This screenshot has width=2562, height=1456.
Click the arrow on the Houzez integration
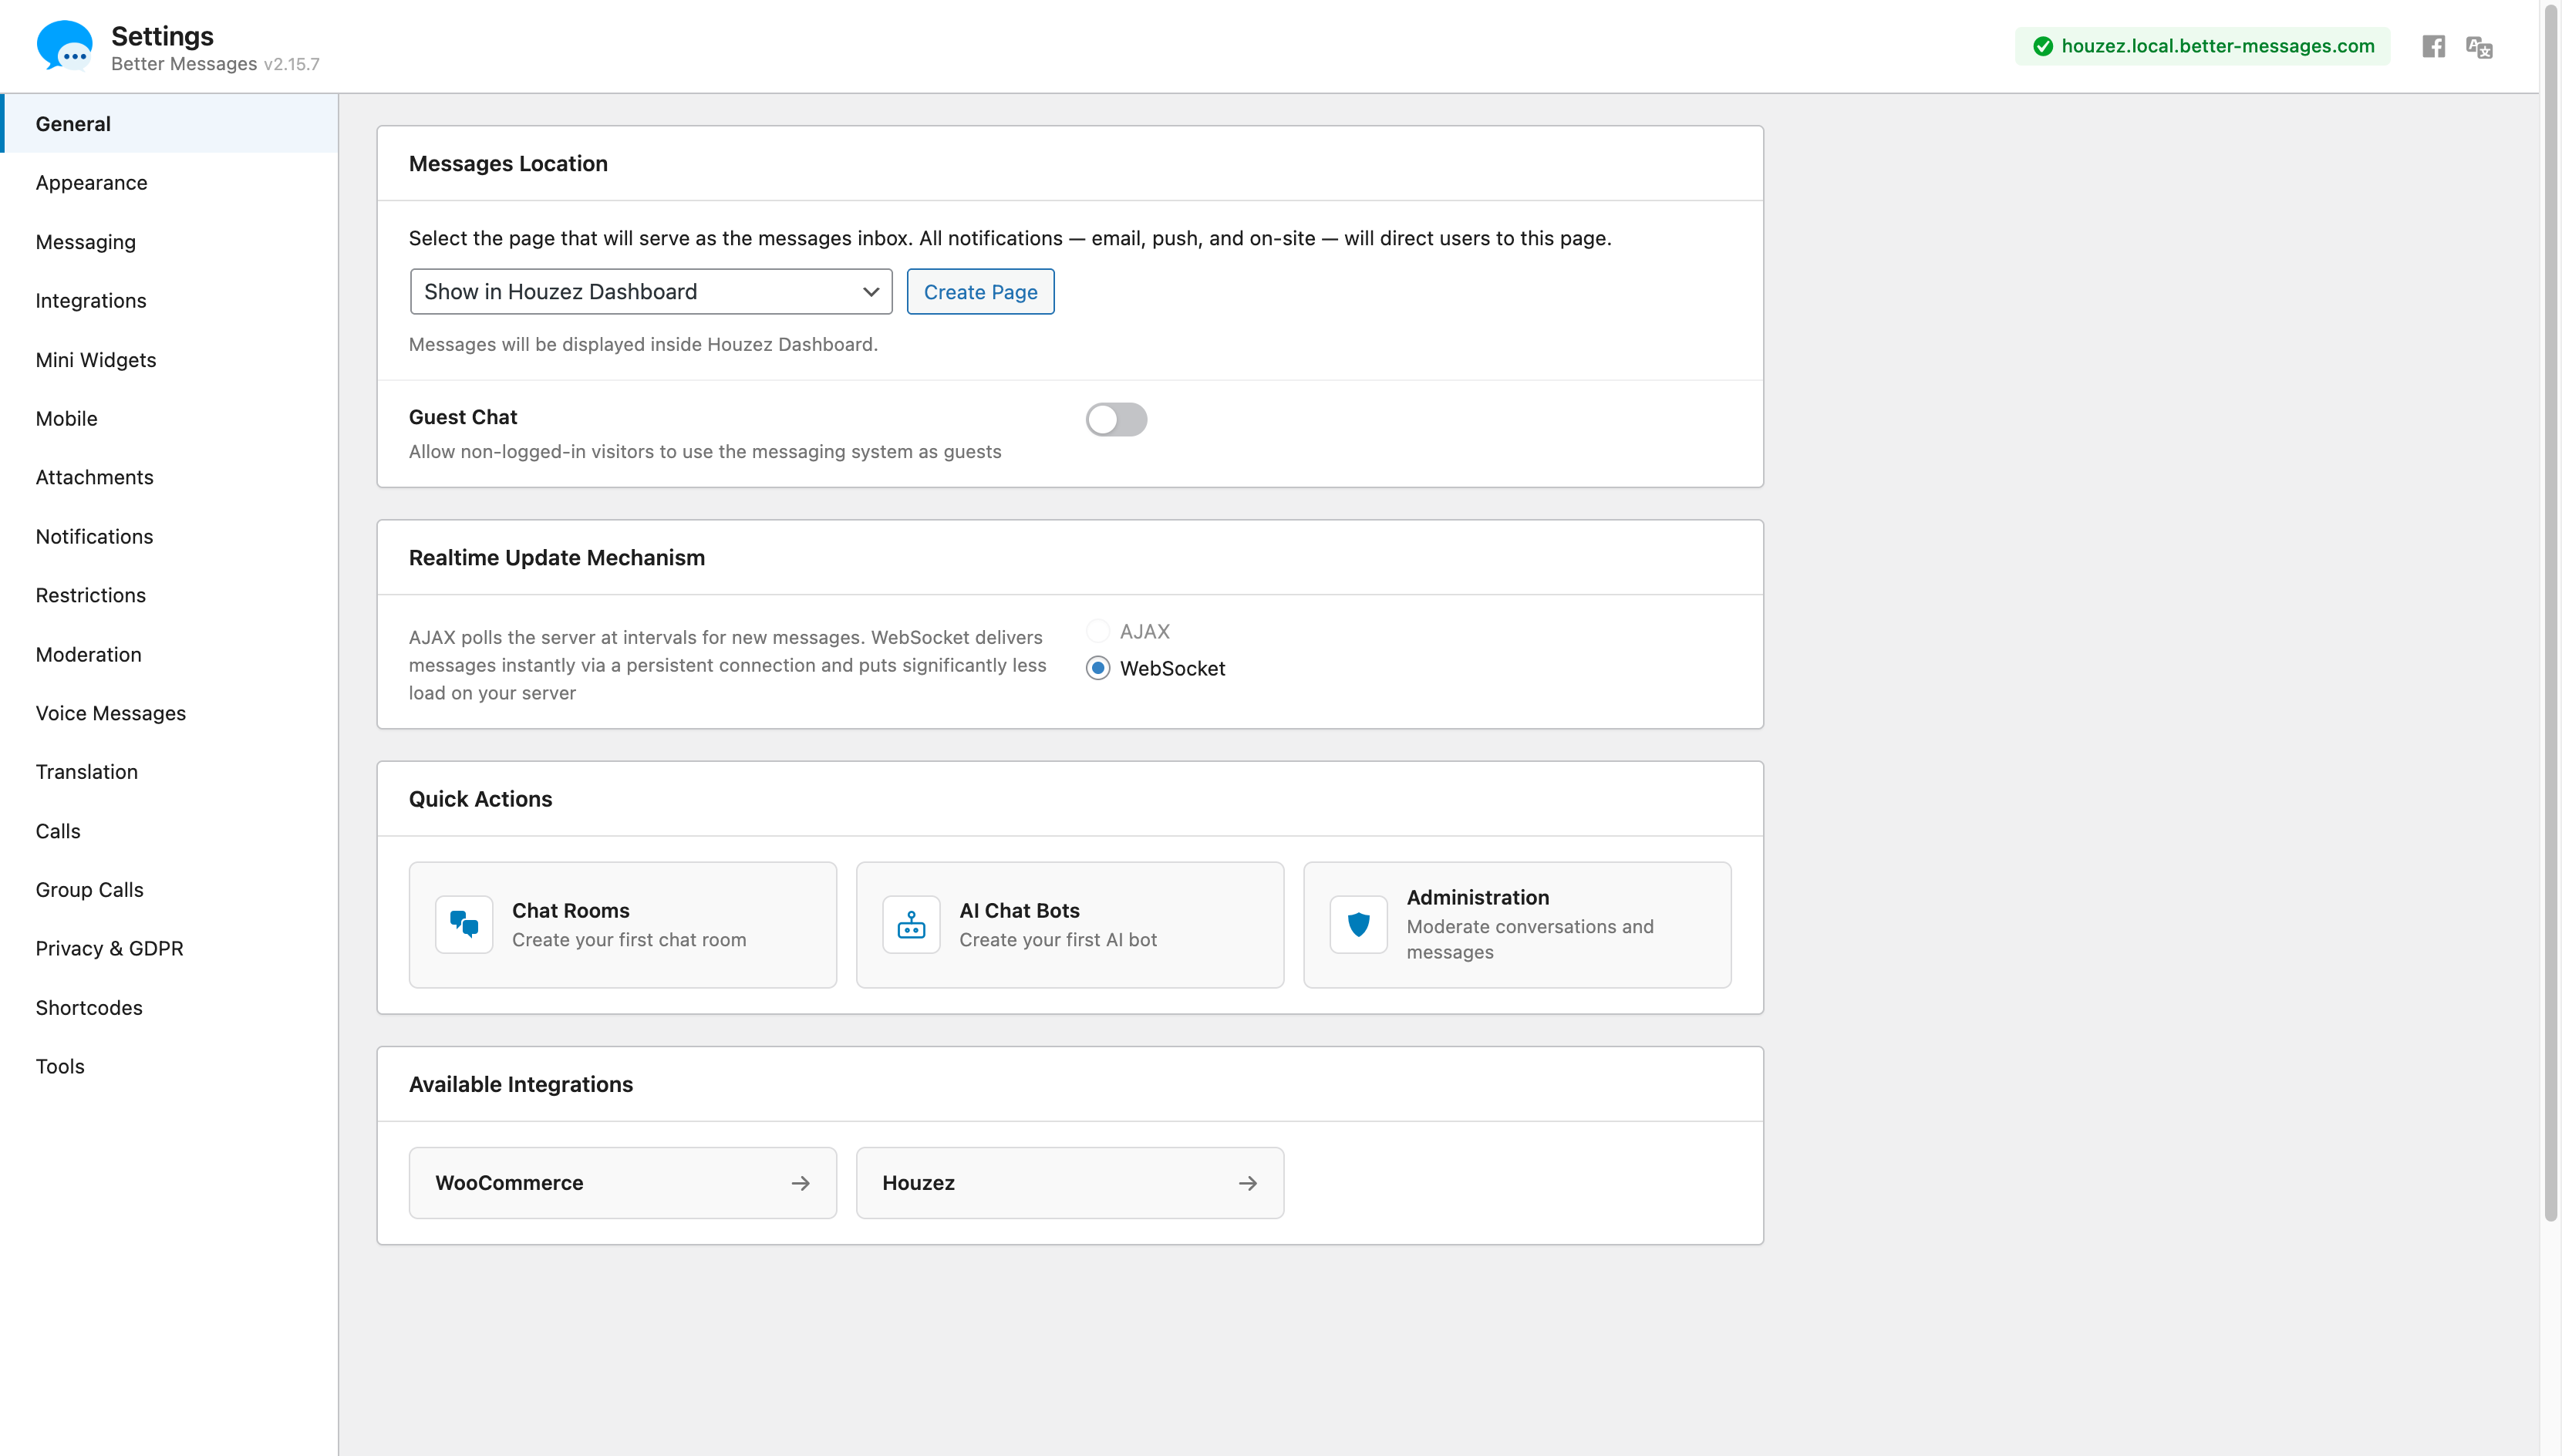click(1247, 1183)
